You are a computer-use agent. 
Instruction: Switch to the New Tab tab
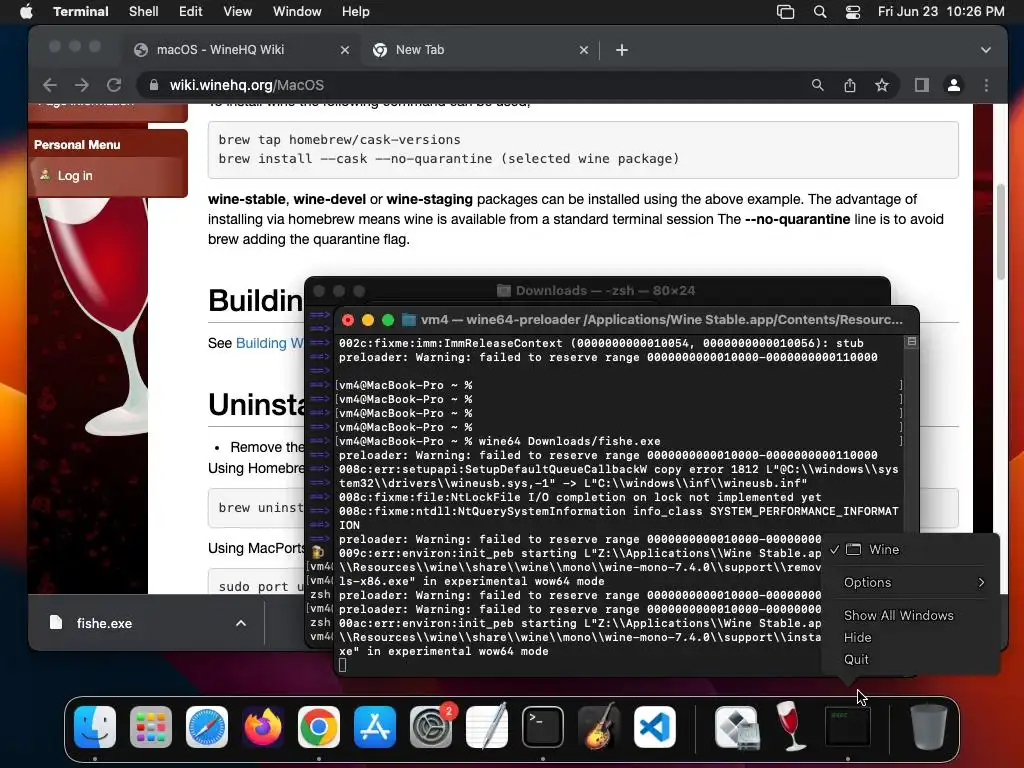[481, 50]
